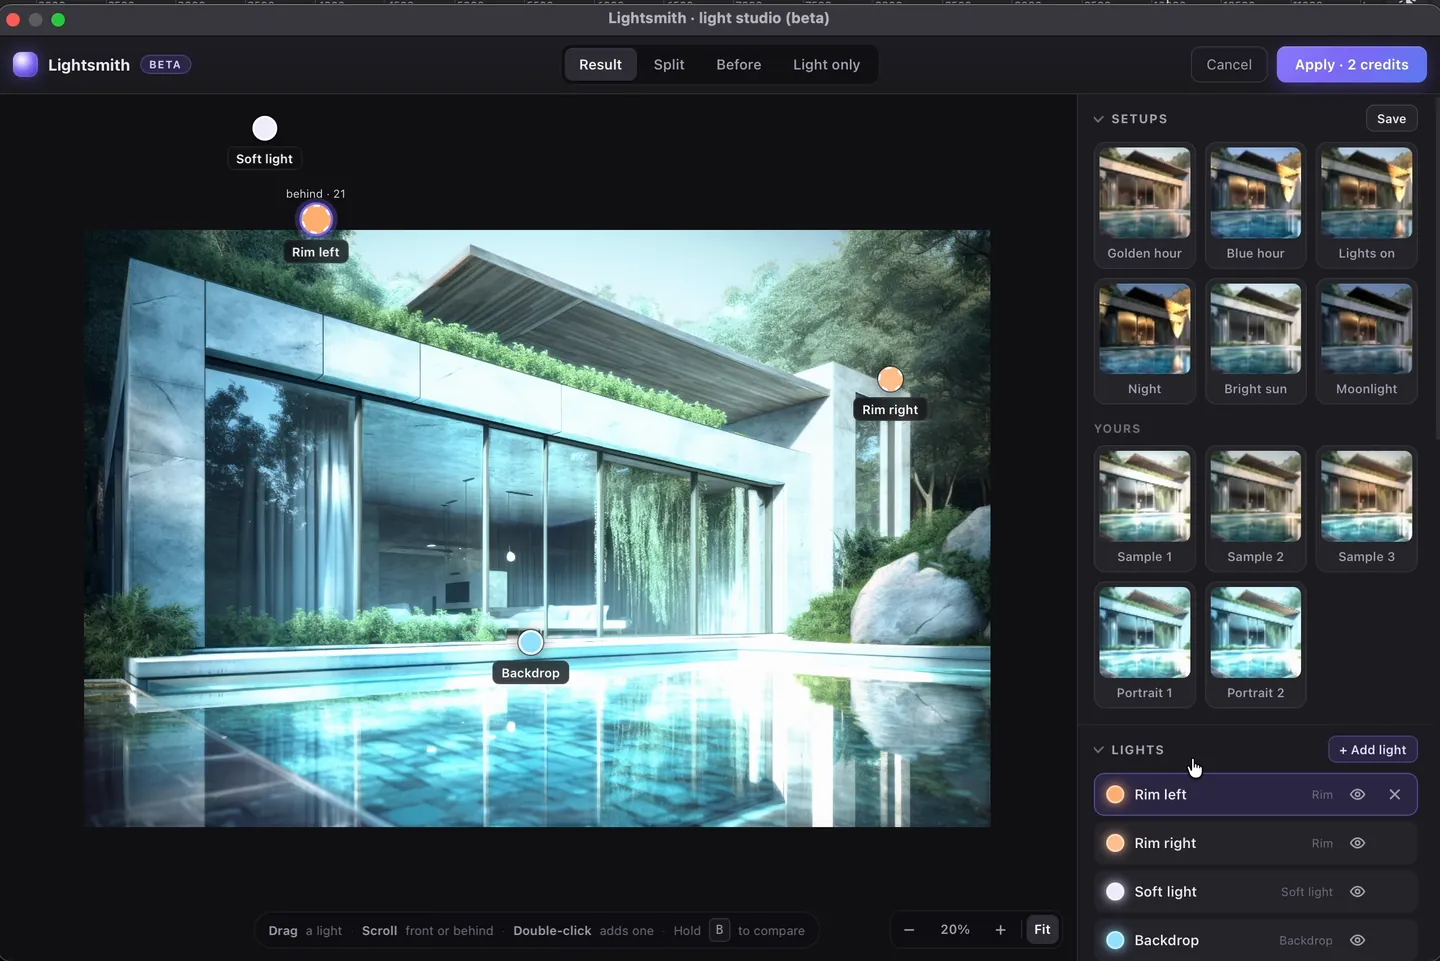Collapse the Setups section
1440x961 pixels.
click(x=1099, y=119)
